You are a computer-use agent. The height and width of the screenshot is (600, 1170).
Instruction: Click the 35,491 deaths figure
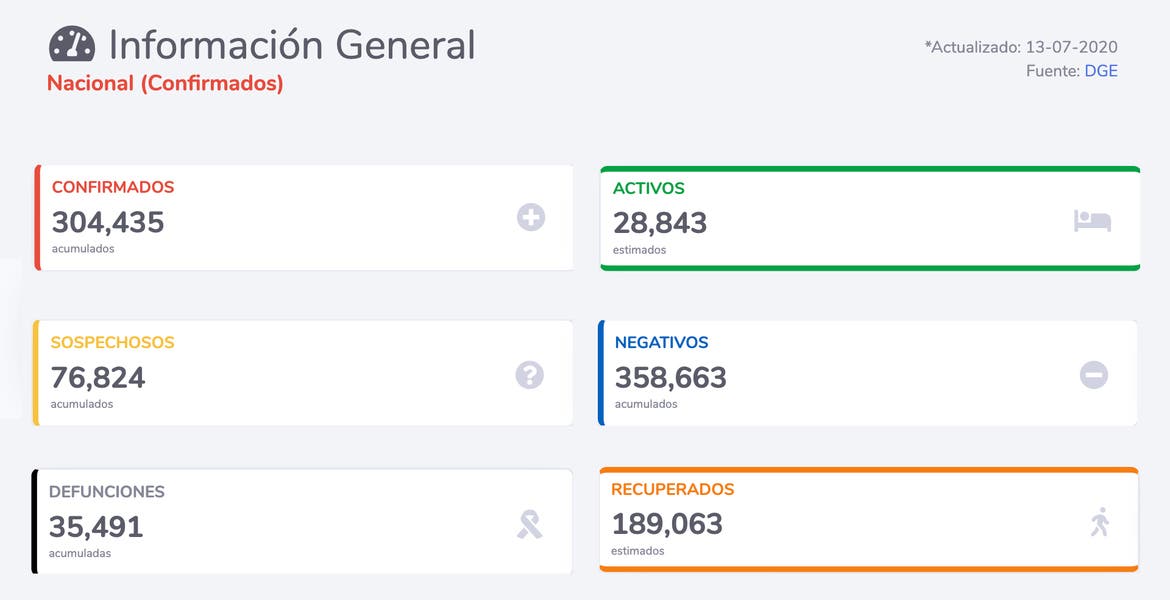(96, 526)
